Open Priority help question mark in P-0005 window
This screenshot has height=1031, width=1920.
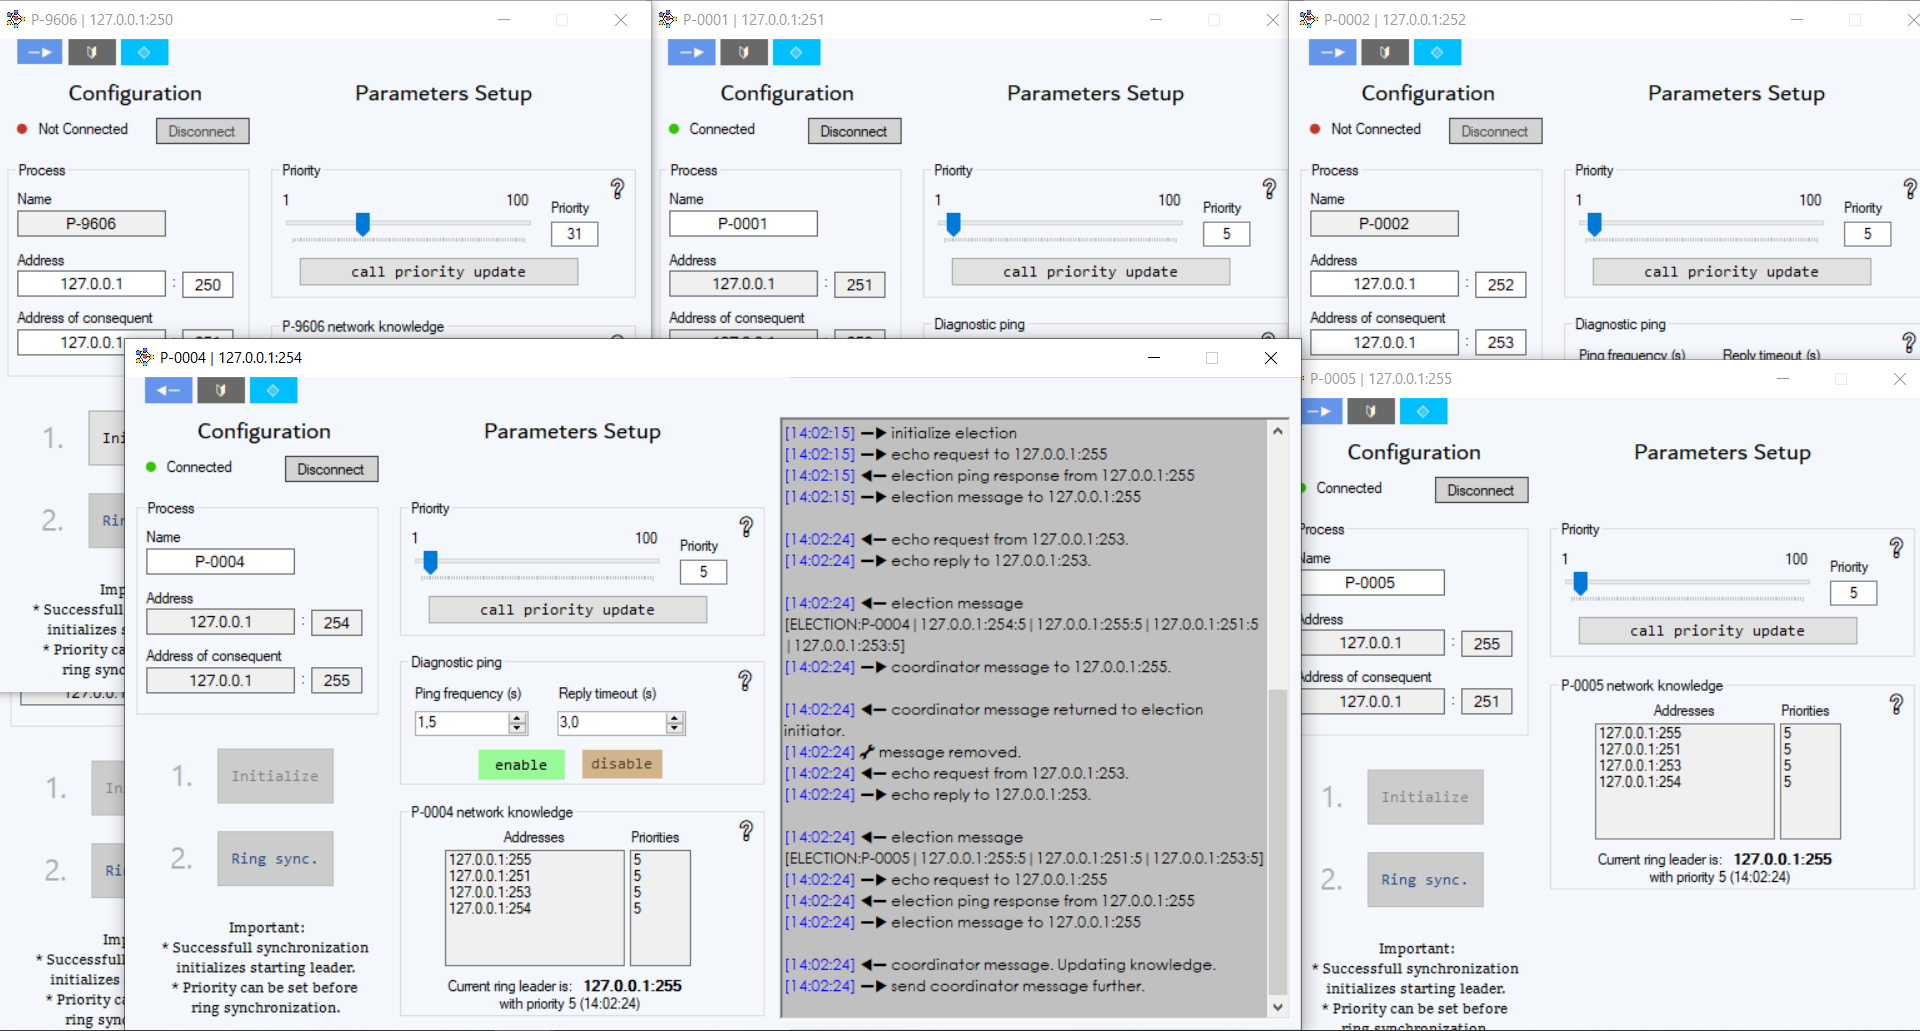(1896, 547)
